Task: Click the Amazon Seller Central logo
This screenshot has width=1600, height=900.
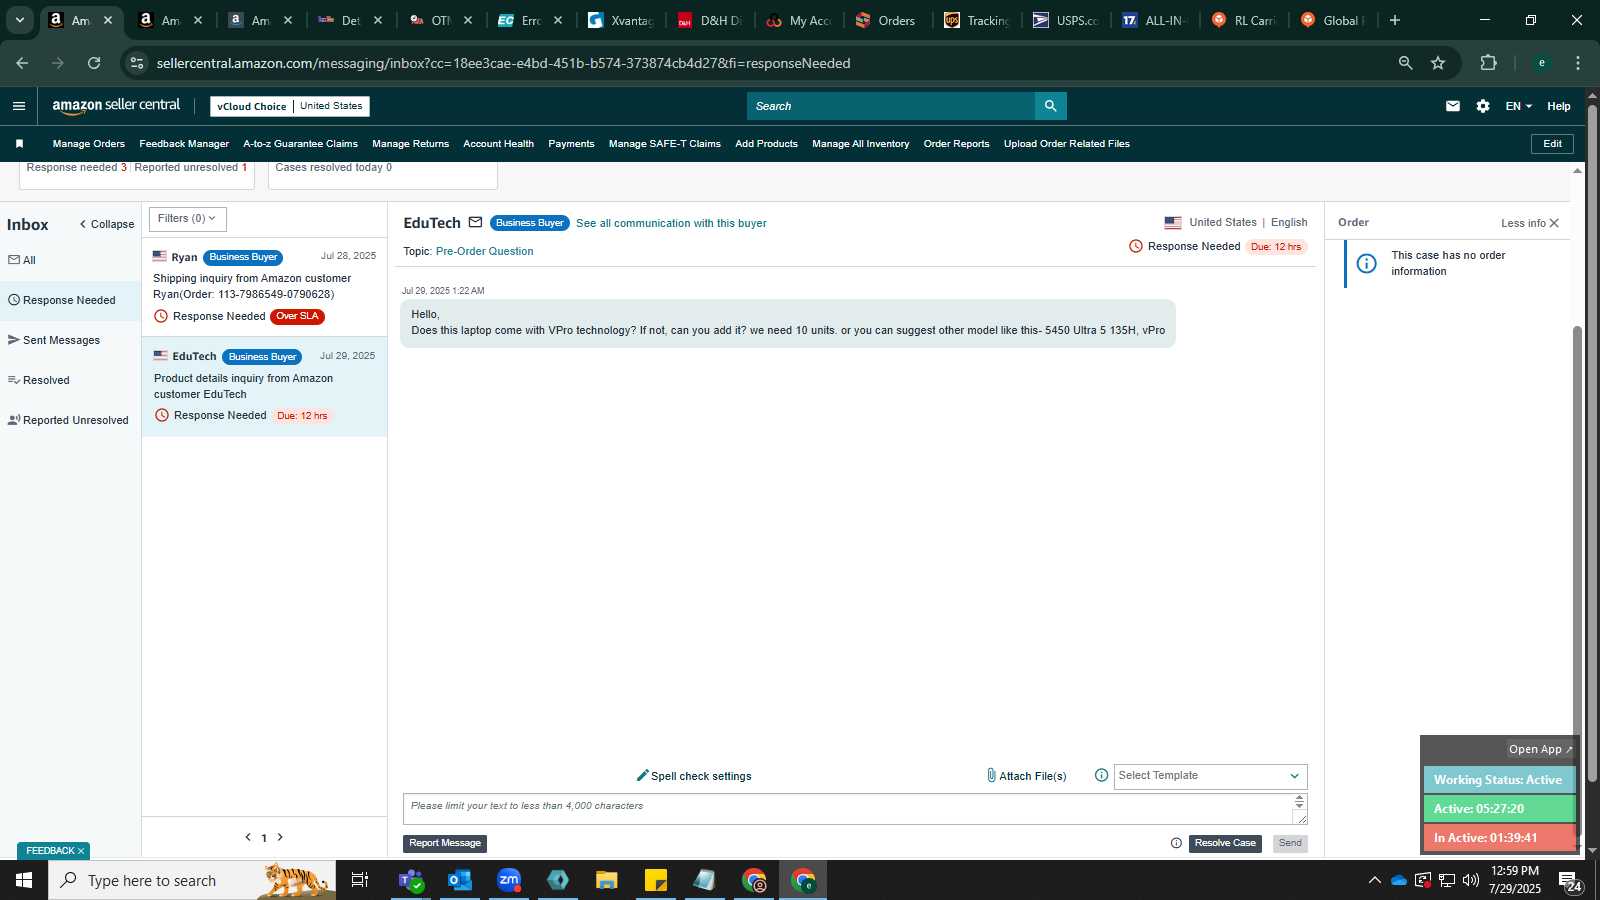Action: click(x=116, y=105)
